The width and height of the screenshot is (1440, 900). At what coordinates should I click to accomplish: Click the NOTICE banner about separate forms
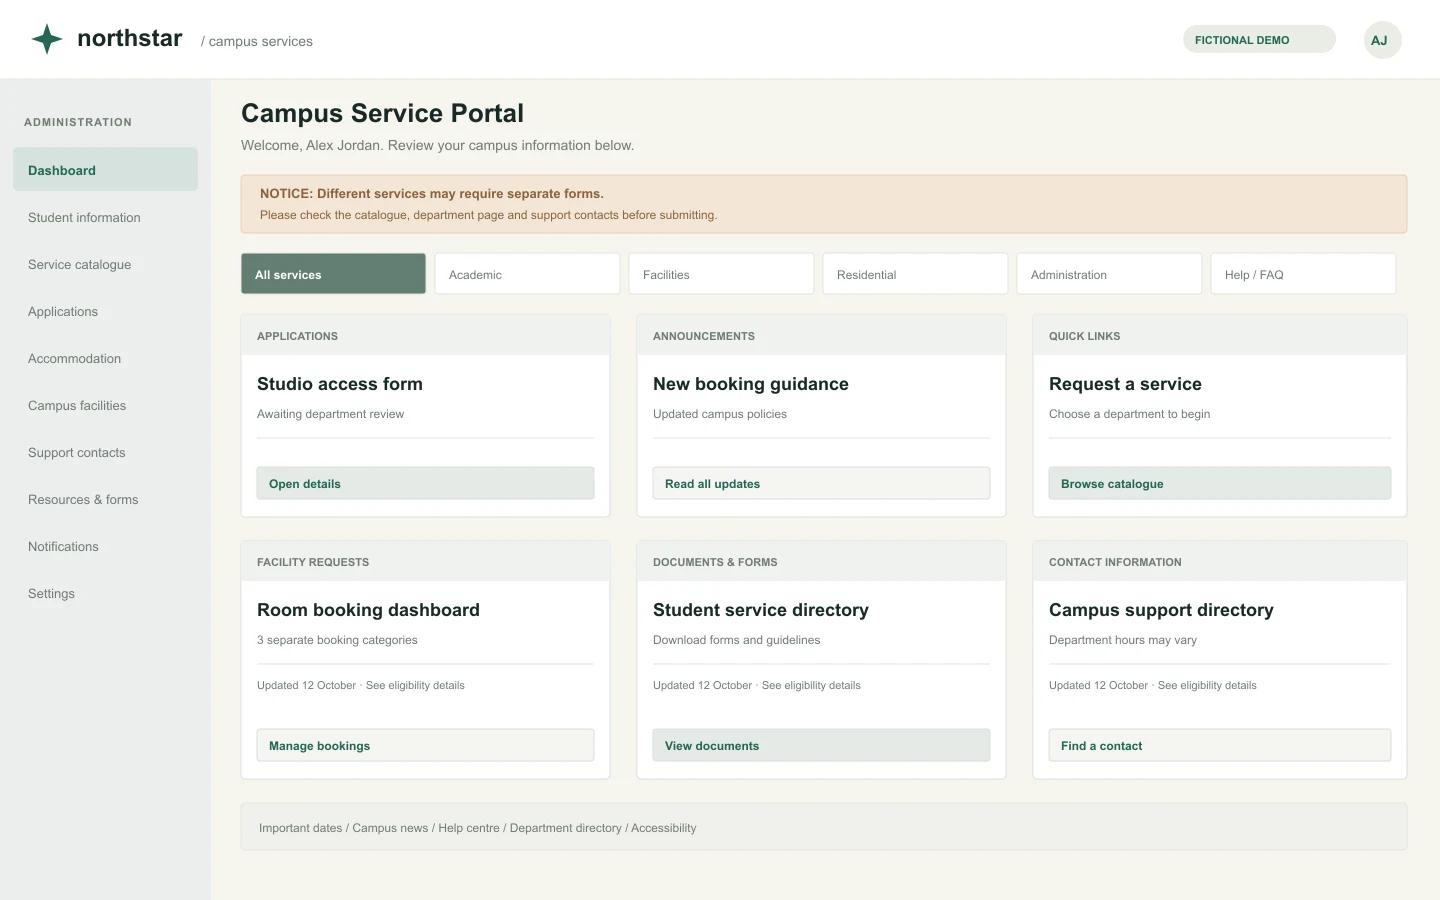[824, 204]
